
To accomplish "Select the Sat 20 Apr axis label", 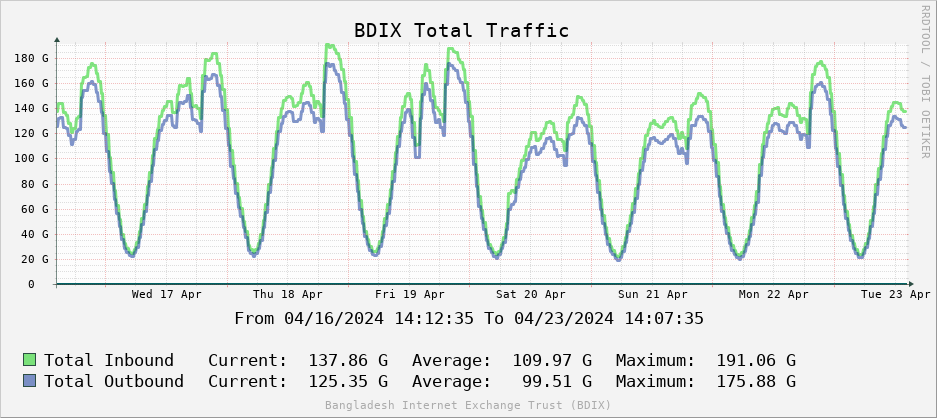I will point(531,295).
